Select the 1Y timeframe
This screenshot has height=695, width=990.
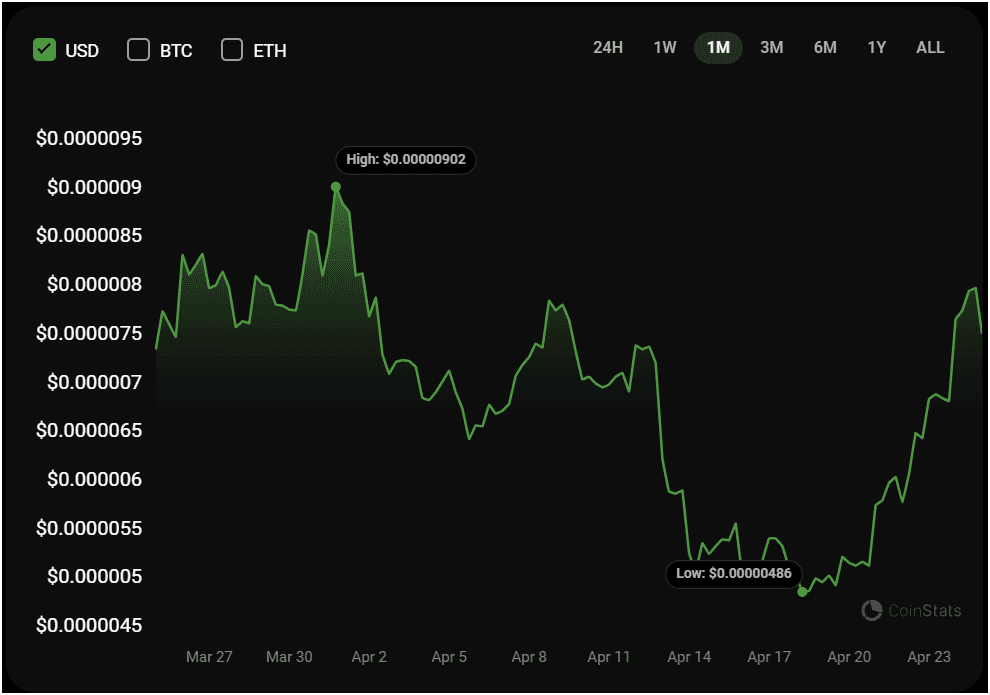tap(876, 47)
